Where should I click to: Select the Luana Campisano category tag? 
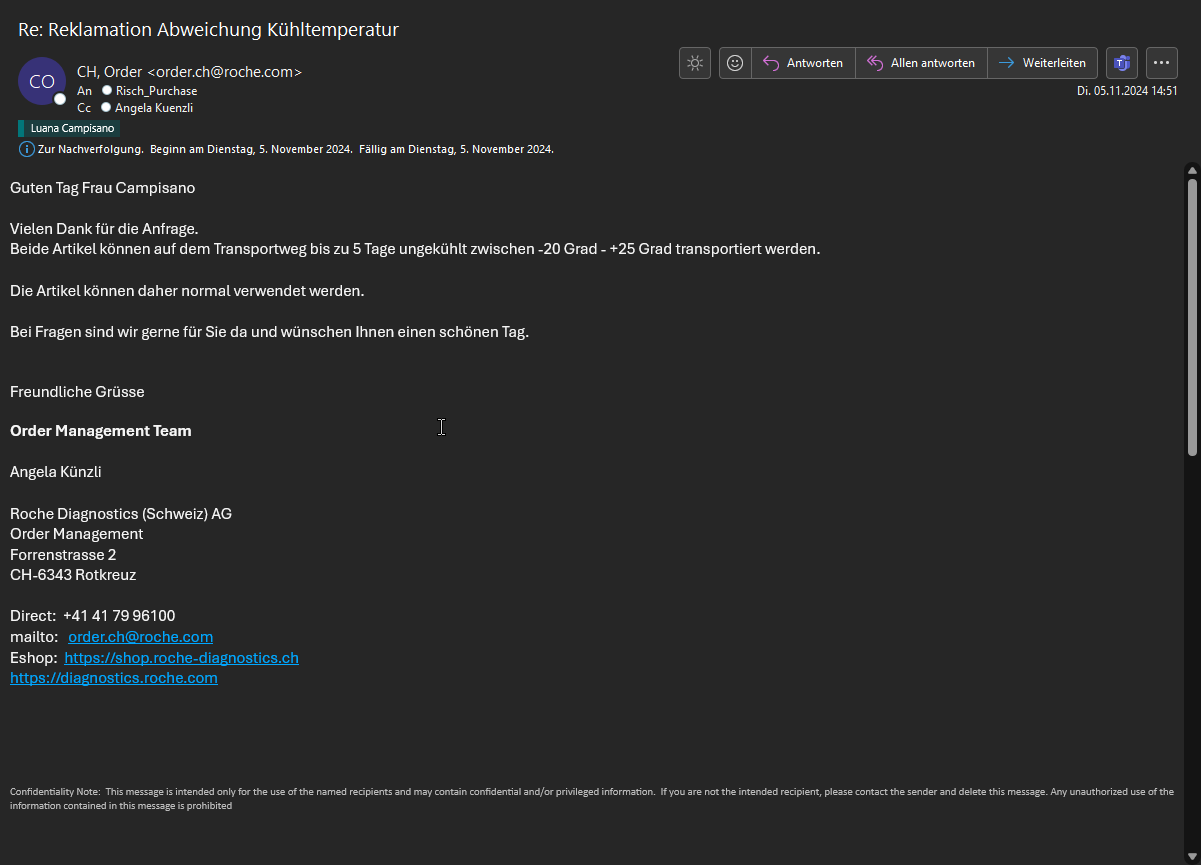point(69,128)
